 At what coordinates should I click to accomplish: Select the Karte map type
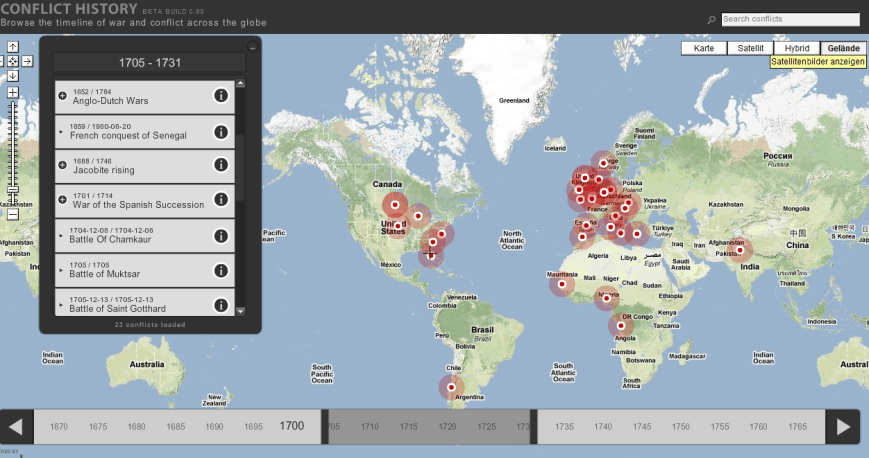coord(704,48)
